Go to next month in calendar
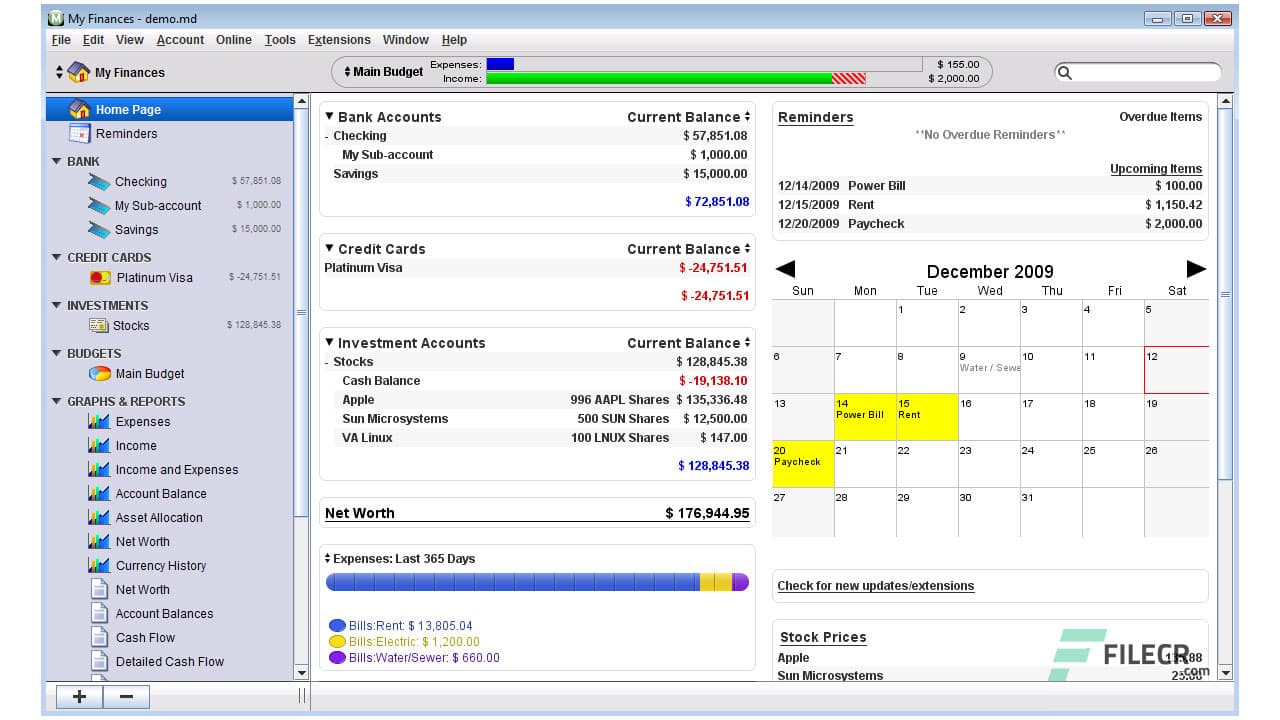 pos(1196,269)
